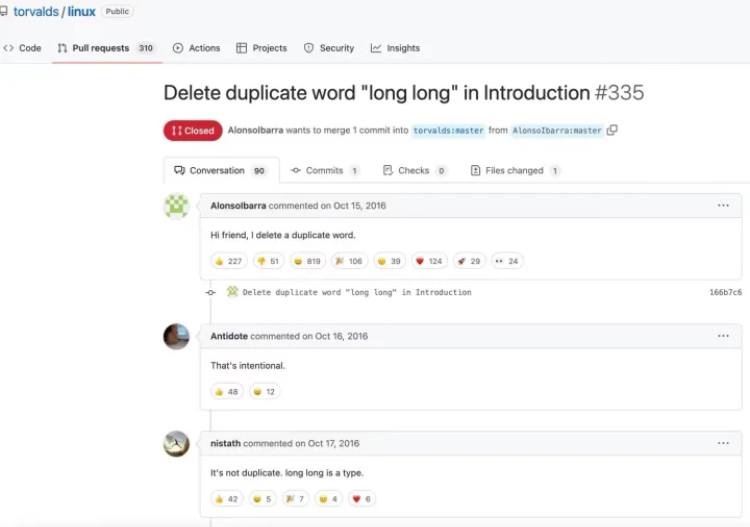Image resolution: width=750 pixels, height=527 pixels.
Task: Open Antidote's profile link
Action: click(x=229, y=336)
